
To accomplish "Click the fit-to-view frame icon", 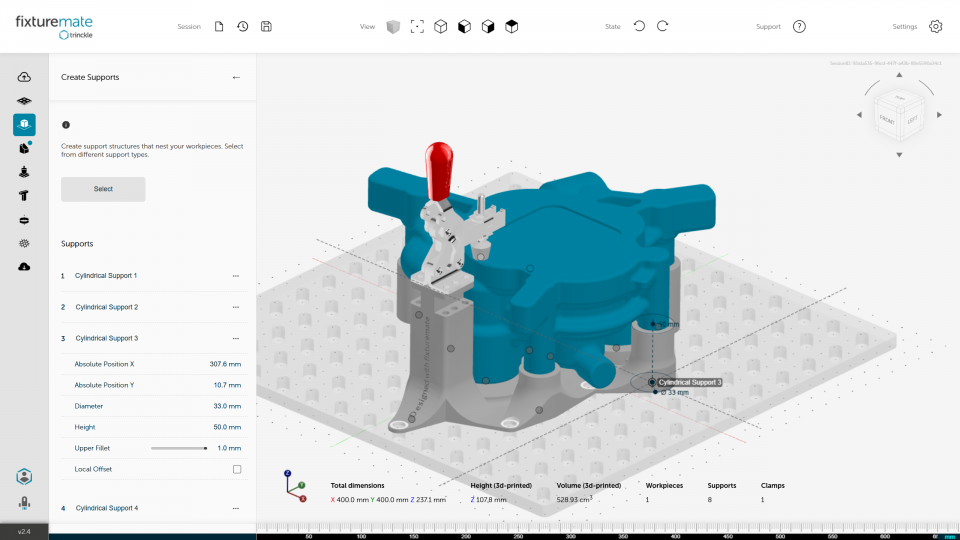I will pos(417,26).
